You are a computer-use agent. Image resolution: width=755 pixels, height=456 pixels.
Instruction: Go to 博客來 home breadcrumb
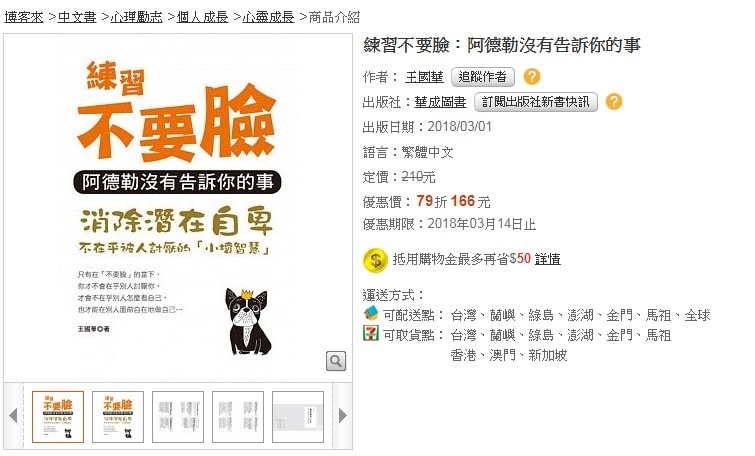coord(24,17)
